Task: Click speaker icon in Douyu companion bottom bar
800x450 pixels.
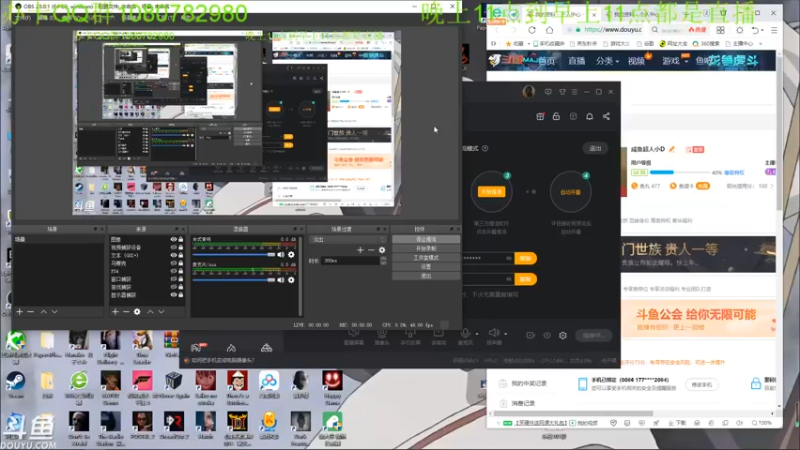Action: pos(493,333)
